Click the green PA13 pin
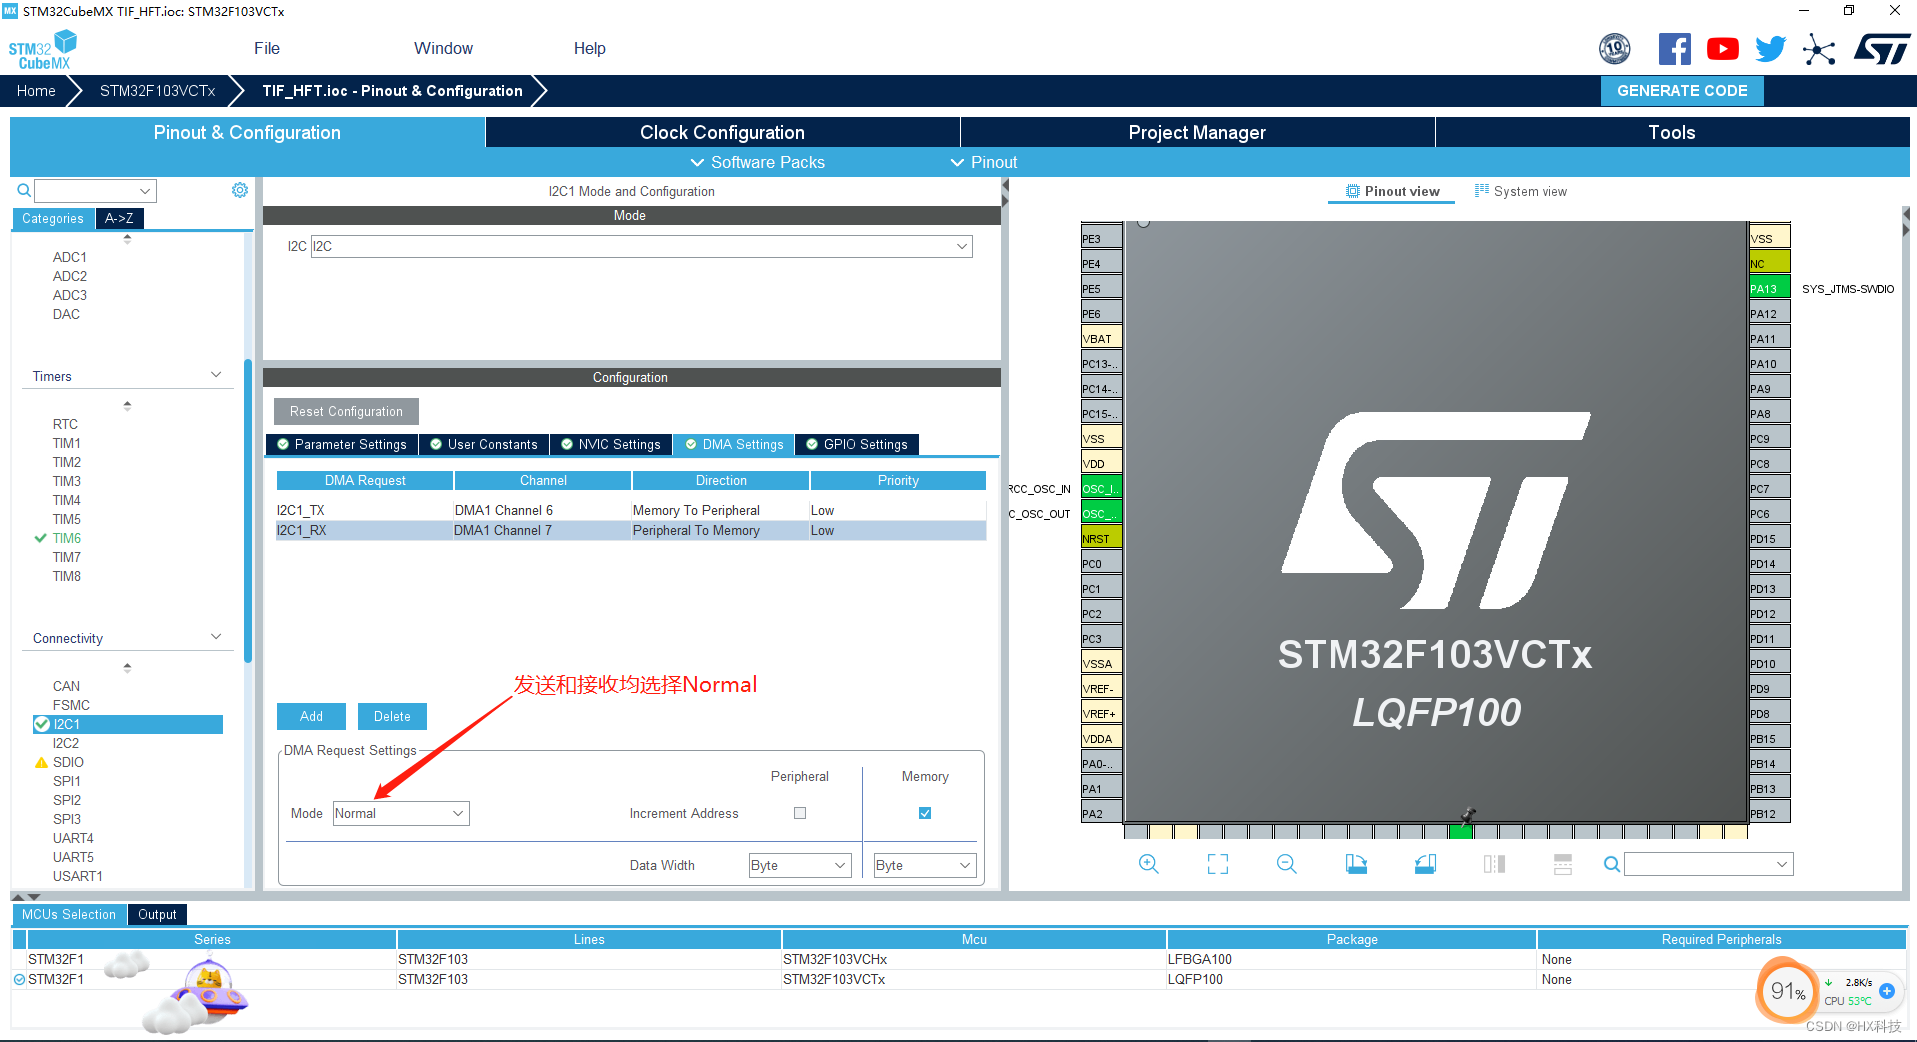This screenshot has height=1042, width=1917. (1769, 289)
